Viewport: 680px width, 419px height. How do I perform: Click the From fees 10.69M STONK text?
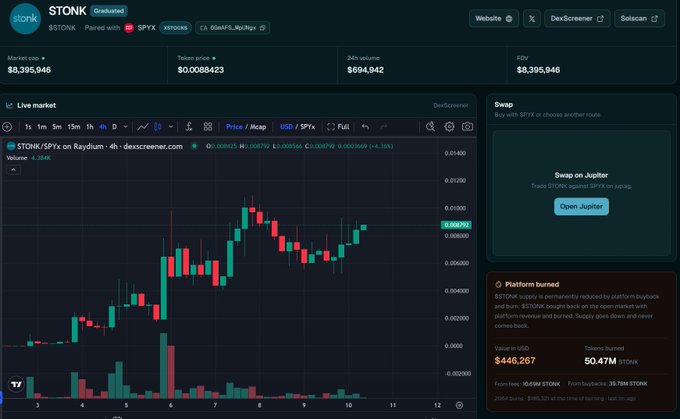tap(527, 384)
